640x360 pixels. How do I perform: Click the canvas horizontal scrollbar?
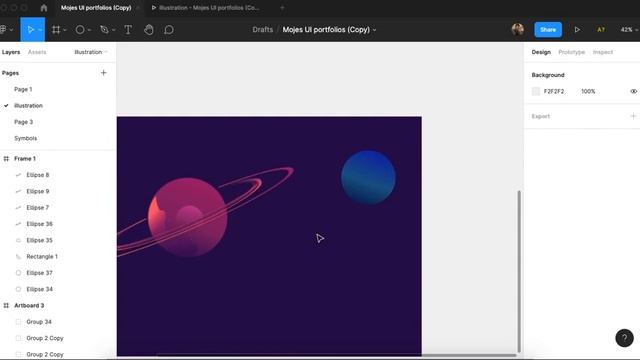coord(337,355)
